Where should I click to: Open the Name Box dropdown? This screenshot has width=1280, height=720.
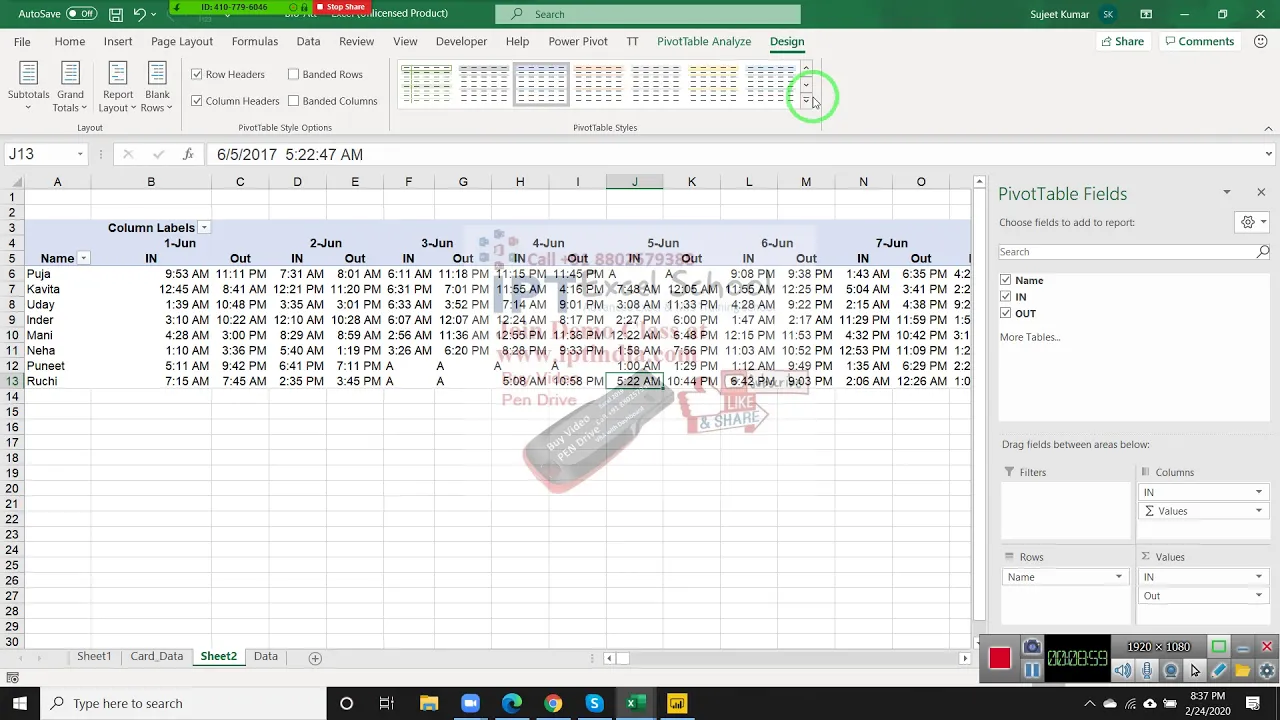[79, 154]
